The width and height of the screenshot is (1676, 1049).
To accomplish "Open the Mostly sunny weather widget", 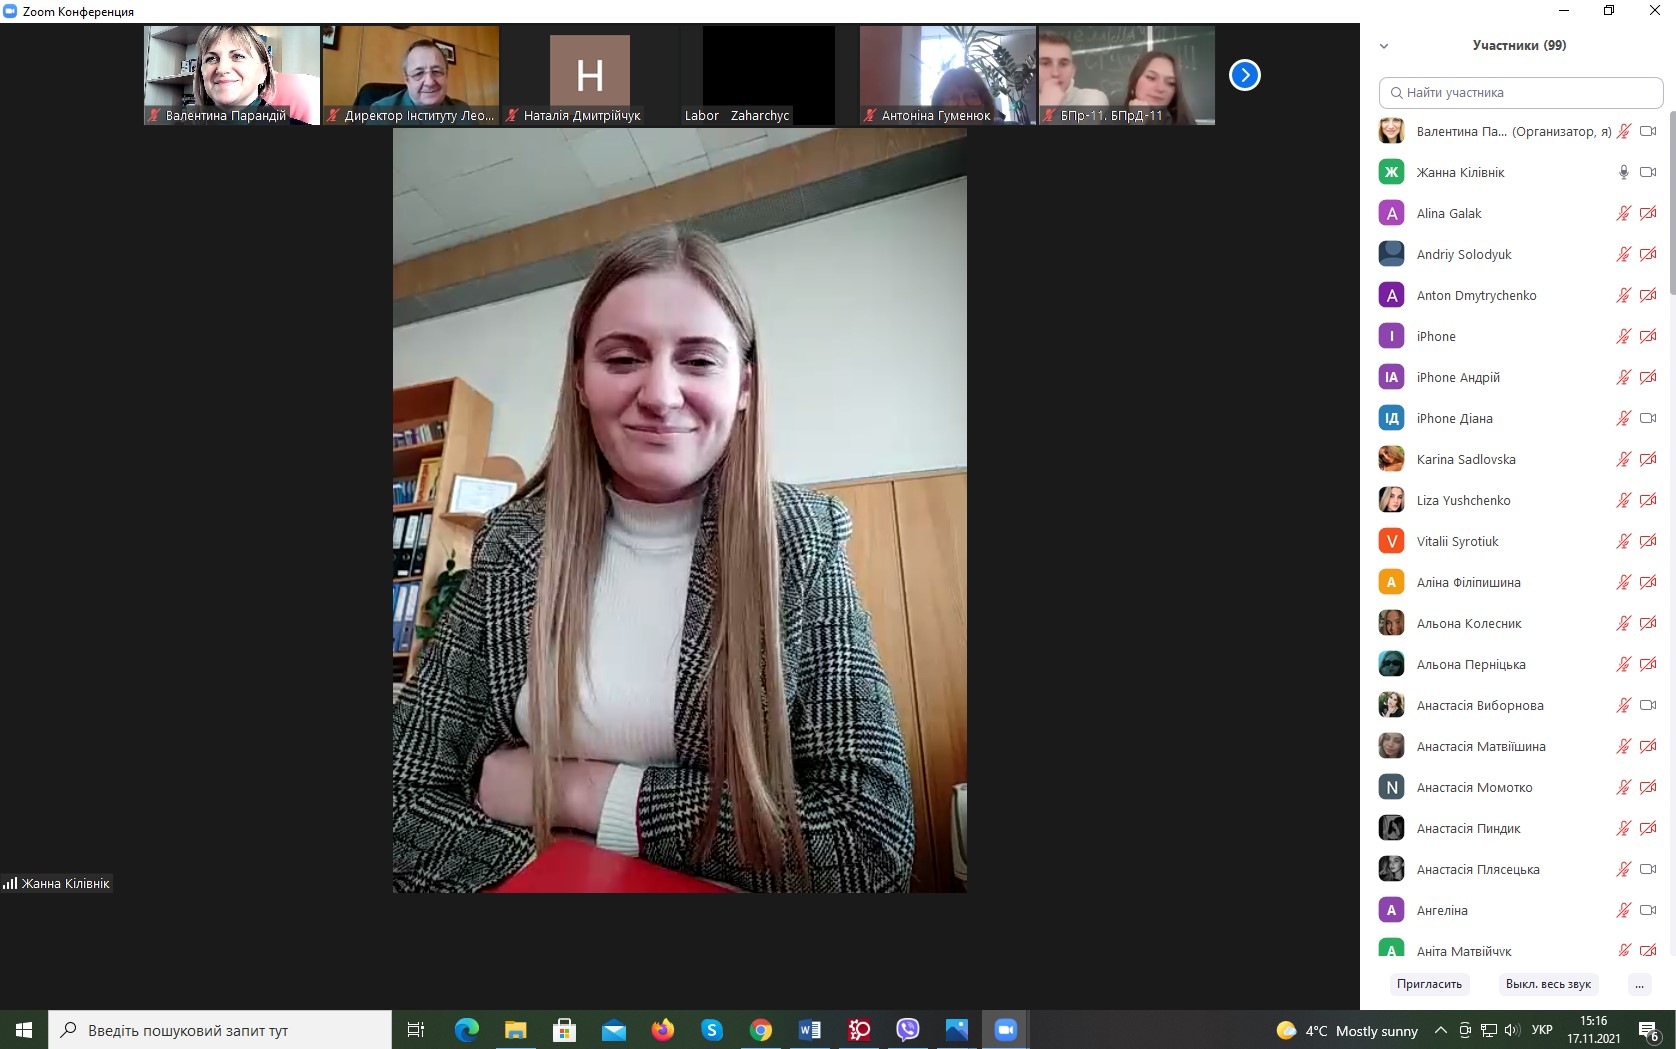I will [1347, 1030].
